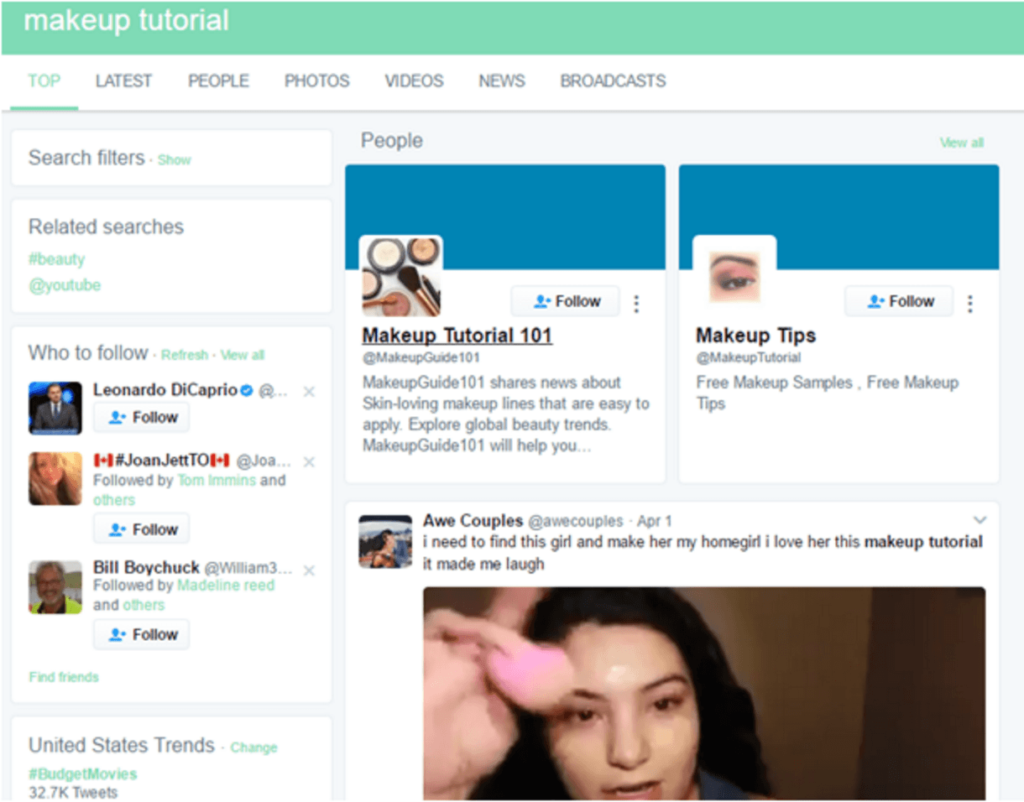Open the Tom Immins follower link

pos(217,480)
